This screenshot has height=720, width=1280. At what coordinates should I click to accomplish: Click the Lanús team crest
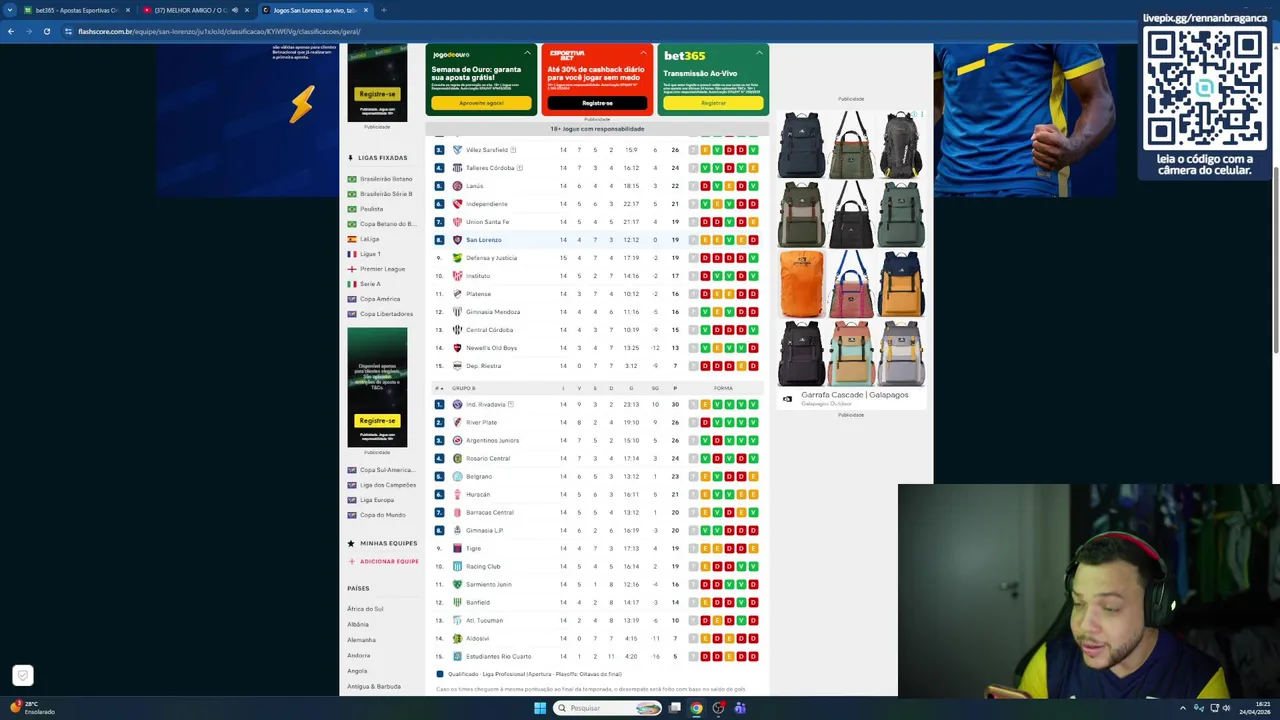coord(457,186)
